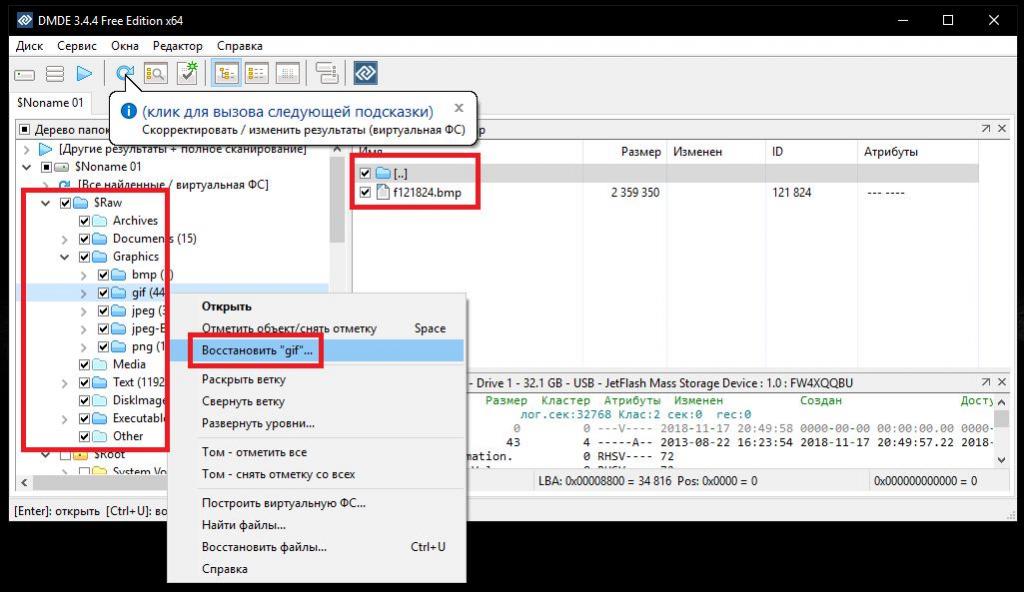Toggle checkbox for f121824.bmp file
This screenshot has width=1024, height=592.
point(365,193)
